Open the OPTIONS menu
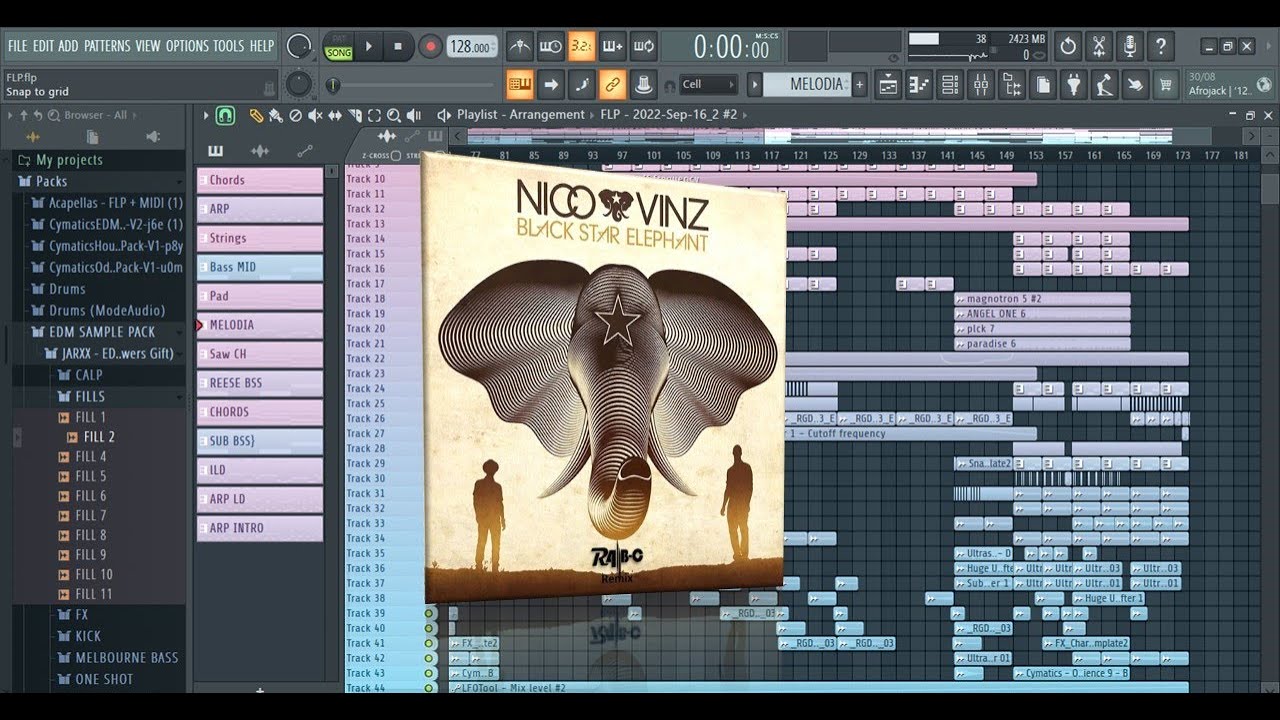1280x720 pixels. [x=187, y=46]
